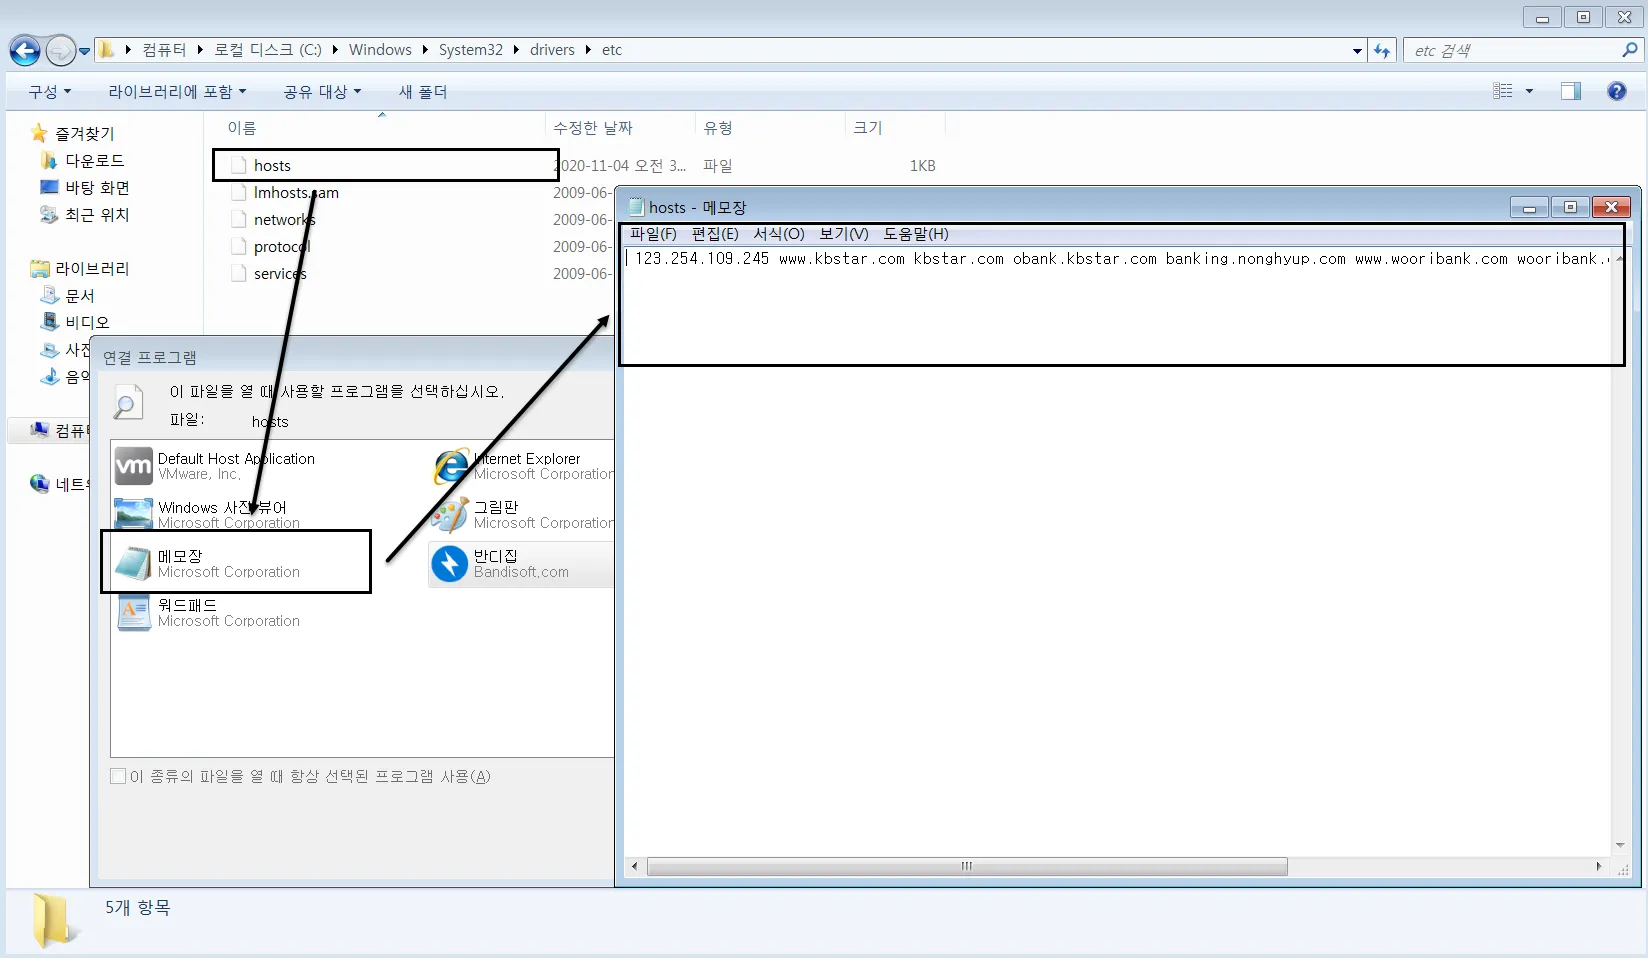Click the Explorer forward arrow button
Image resolution: width=1648 pixels, height=958 pixels.
tap(60, 50)
